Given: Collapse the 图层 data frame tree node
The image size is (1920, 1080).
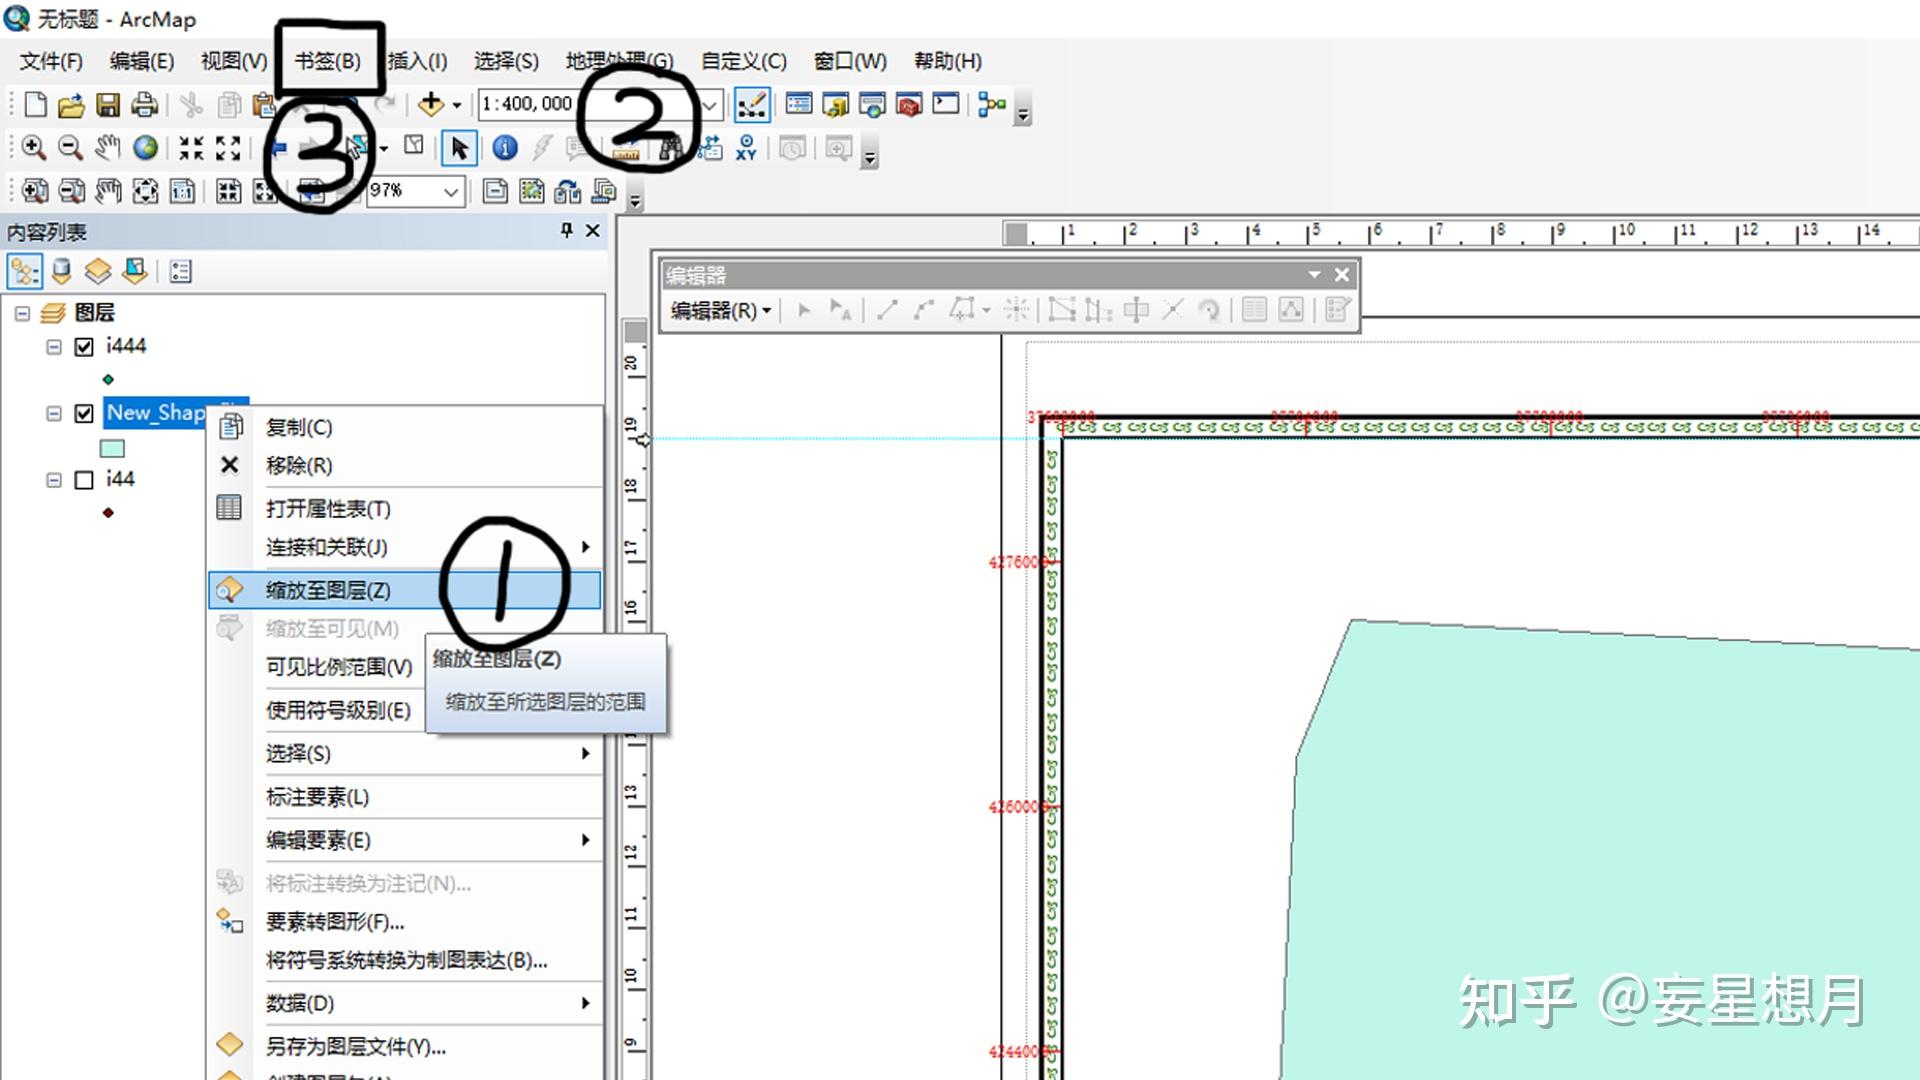Looking at the screenshot, I should [x=22, y=313].
